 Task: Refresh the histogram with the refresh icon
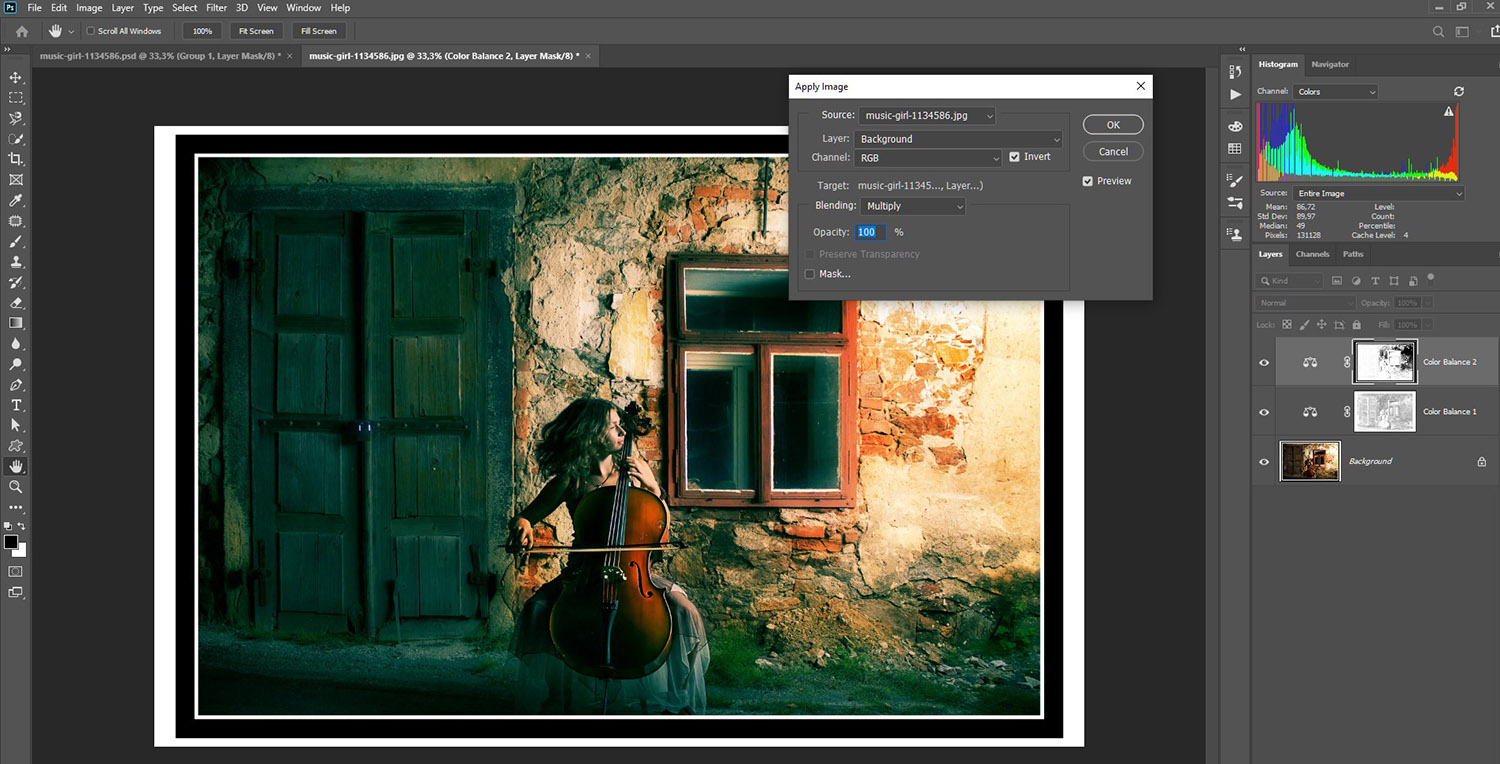(1459, 91)
